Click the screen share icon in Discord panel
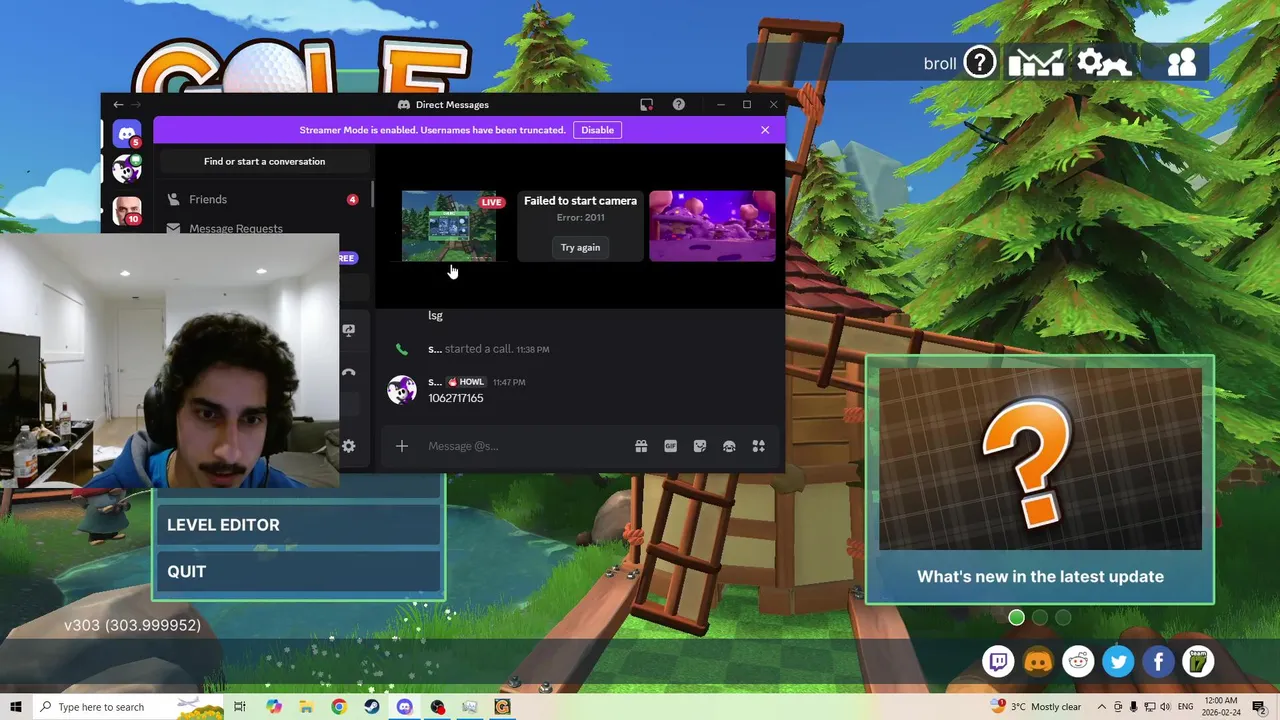Image resolution: width=1280 pixels, height=720 pixels. (348, 330)
